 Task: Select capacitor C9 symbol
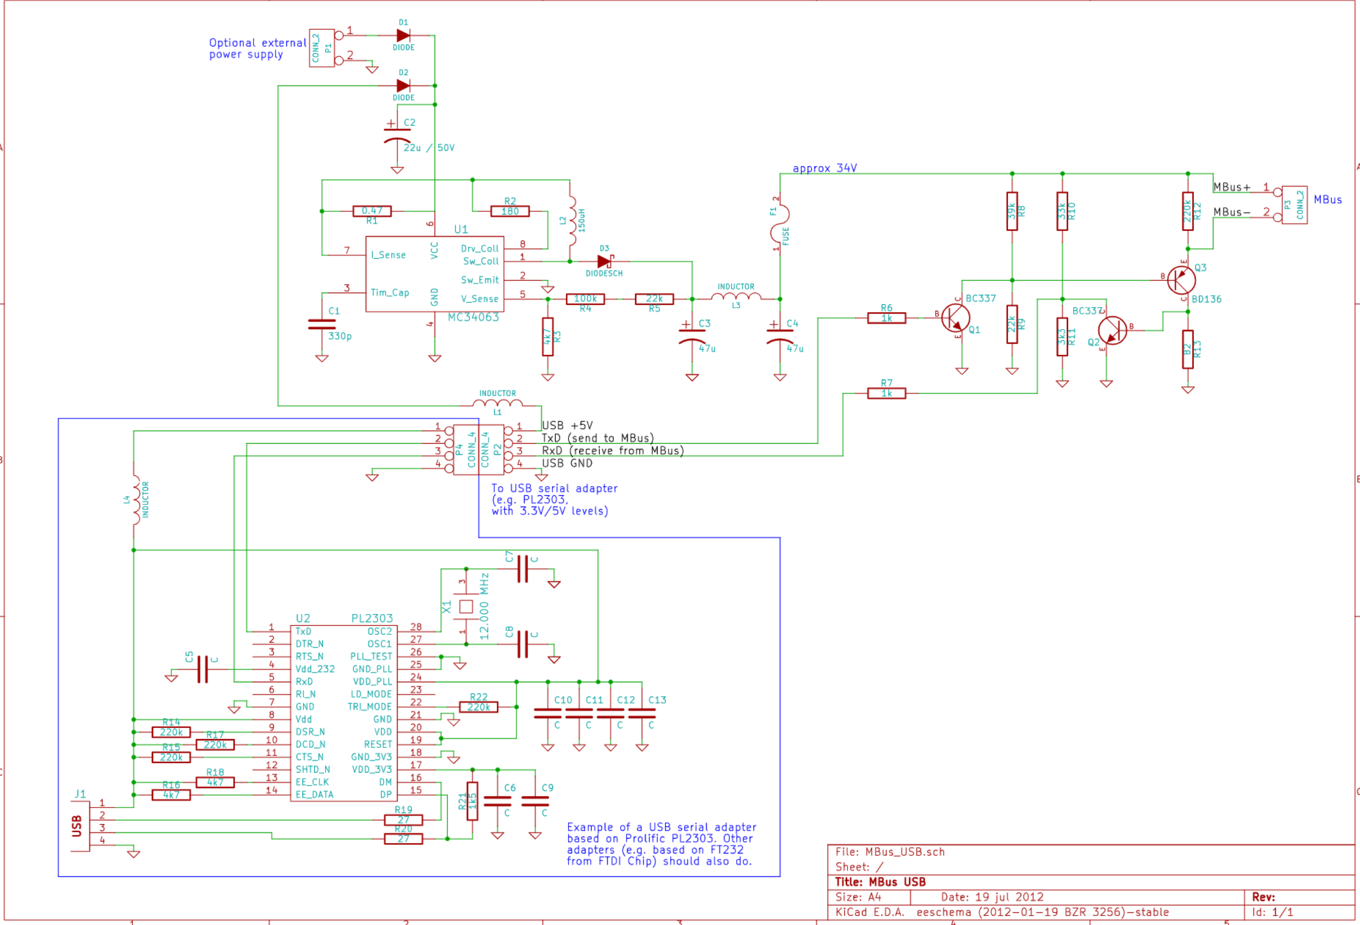536,801
